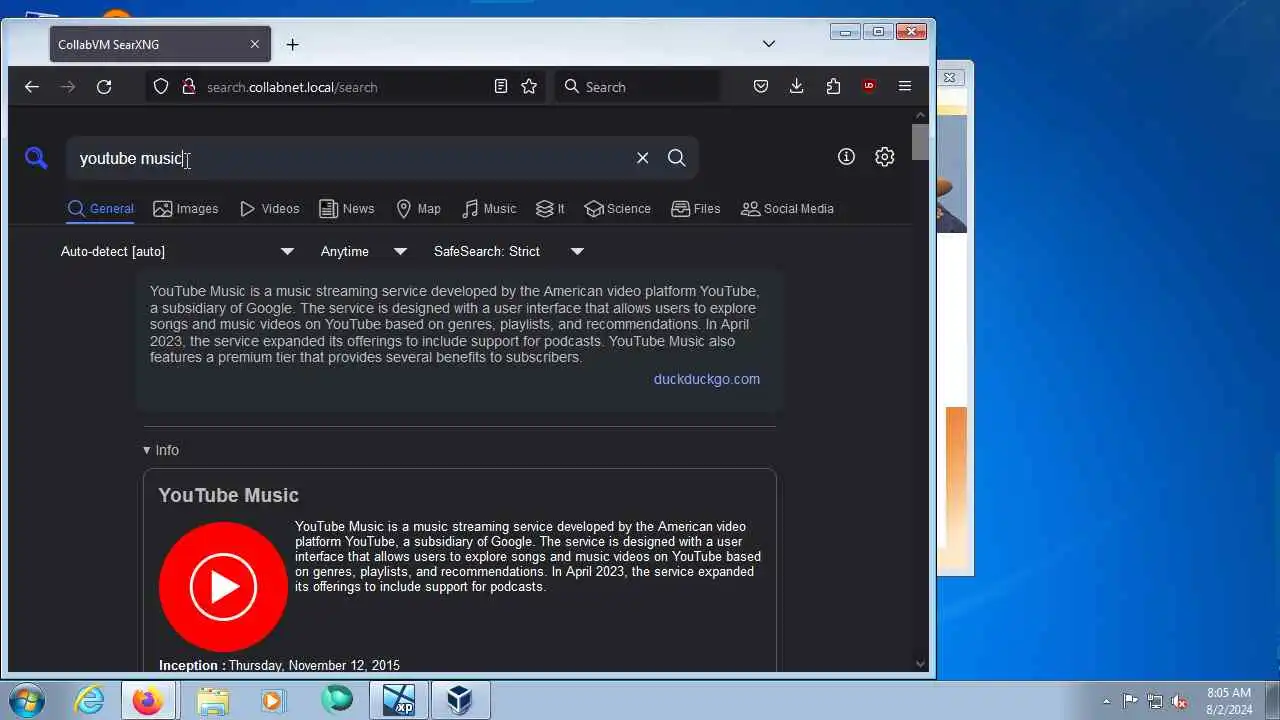Focus the Firefox Search box
The width and height of the screenshot is (1280, 720).
(x=640, y=87)
